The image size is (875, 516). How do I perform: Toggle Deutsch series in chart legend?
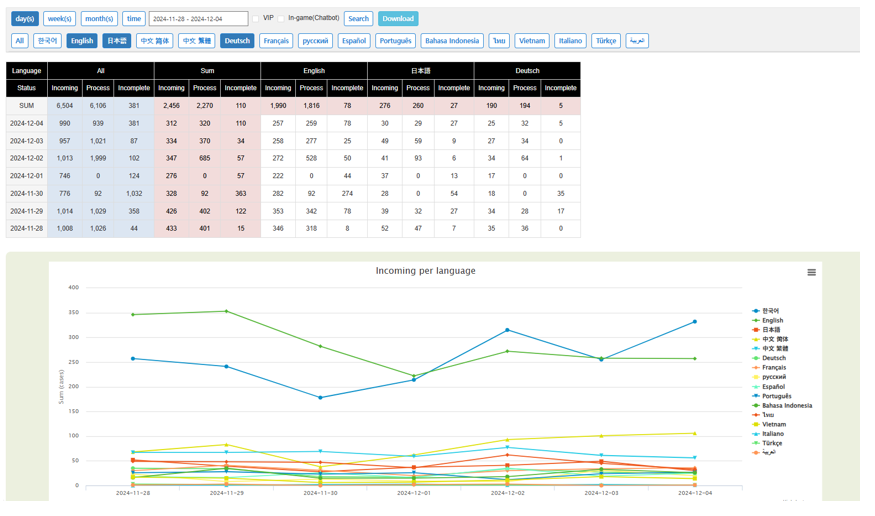tap(773, 358)
